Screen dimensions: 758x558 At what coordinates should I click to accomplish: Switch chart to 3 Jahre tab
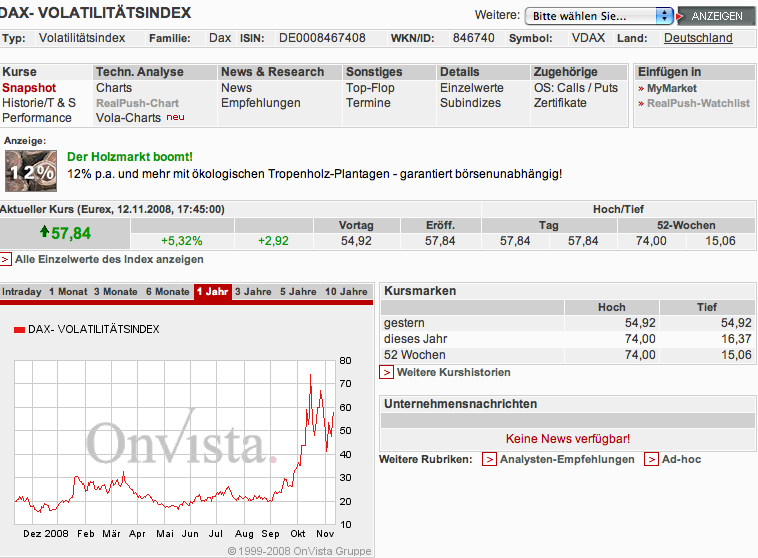[x=253, y=292]
